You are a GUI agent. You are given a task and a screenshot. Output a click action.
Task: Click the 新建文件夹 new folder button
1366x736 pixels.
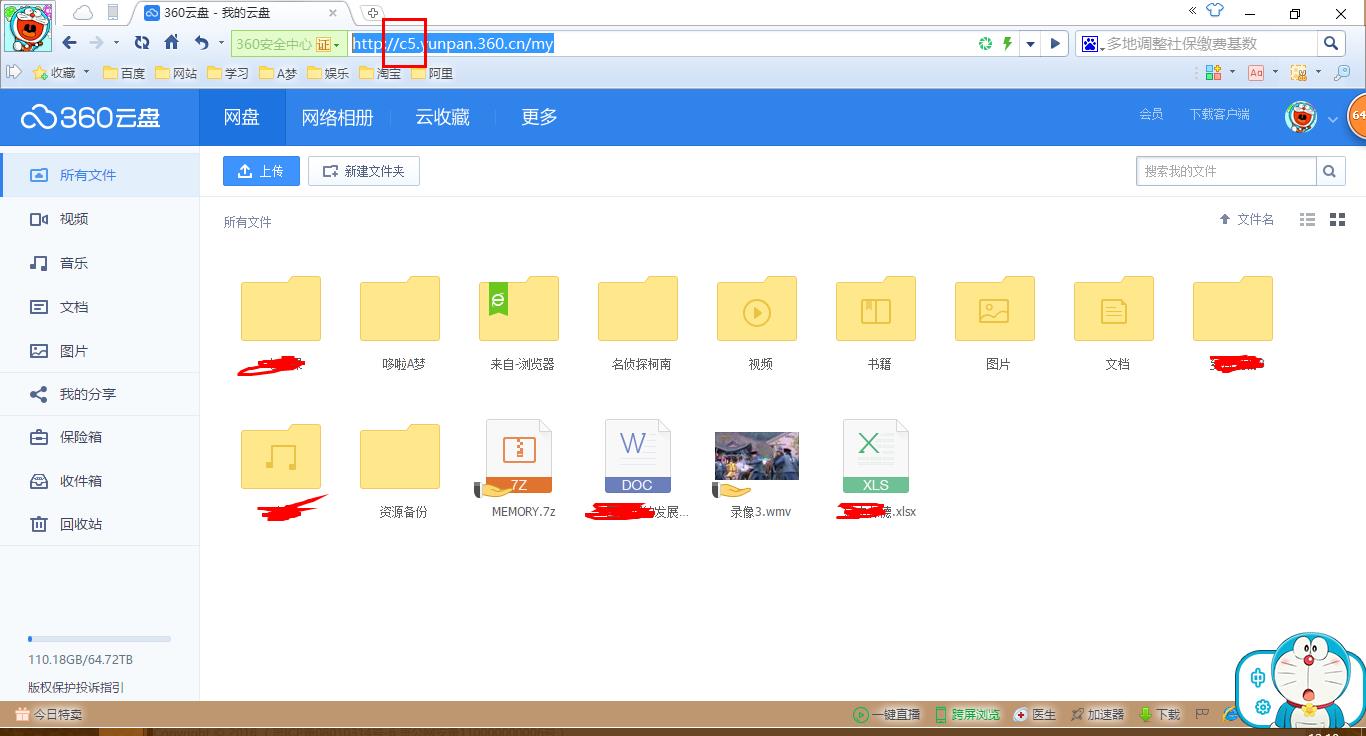click(363, 171)
